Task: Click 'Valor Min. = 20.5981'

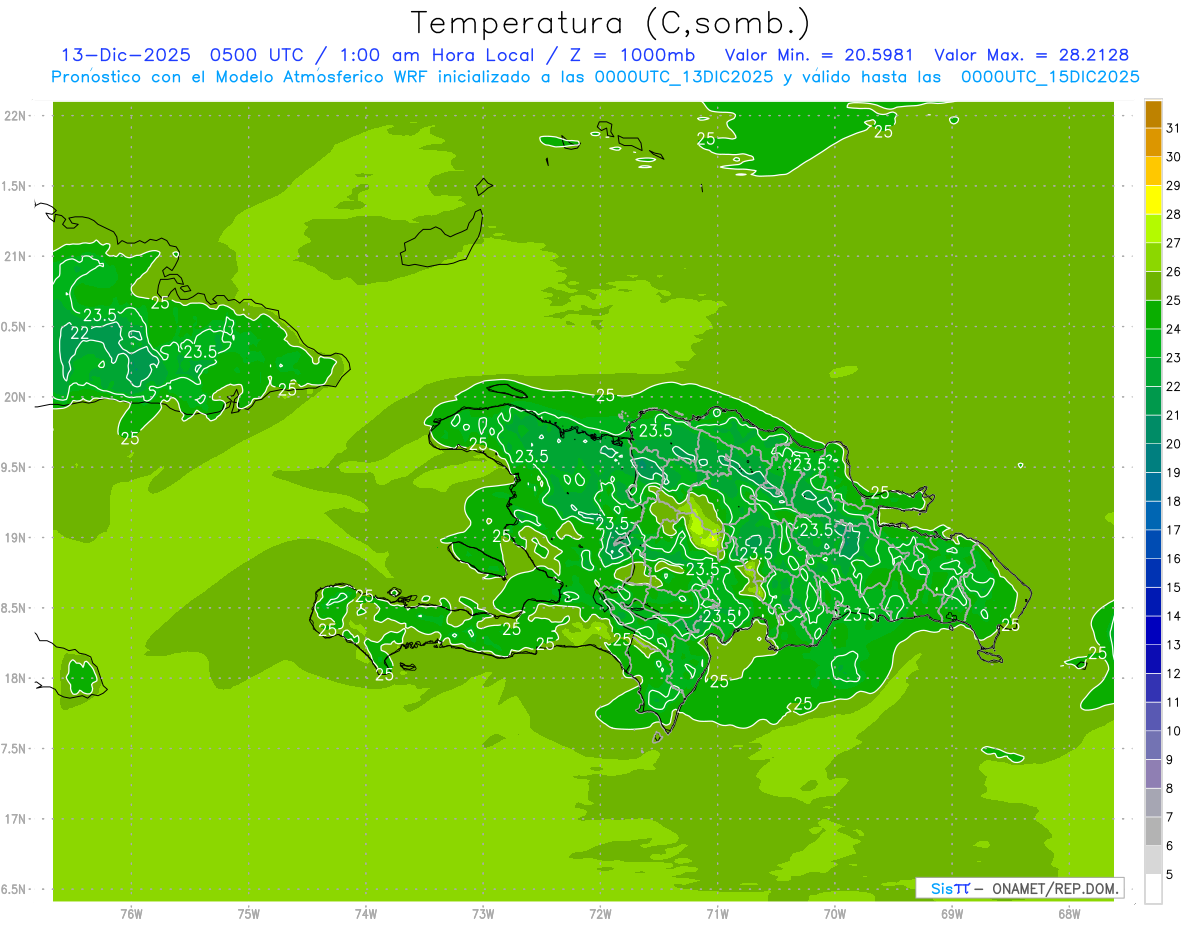Action: 818,55
